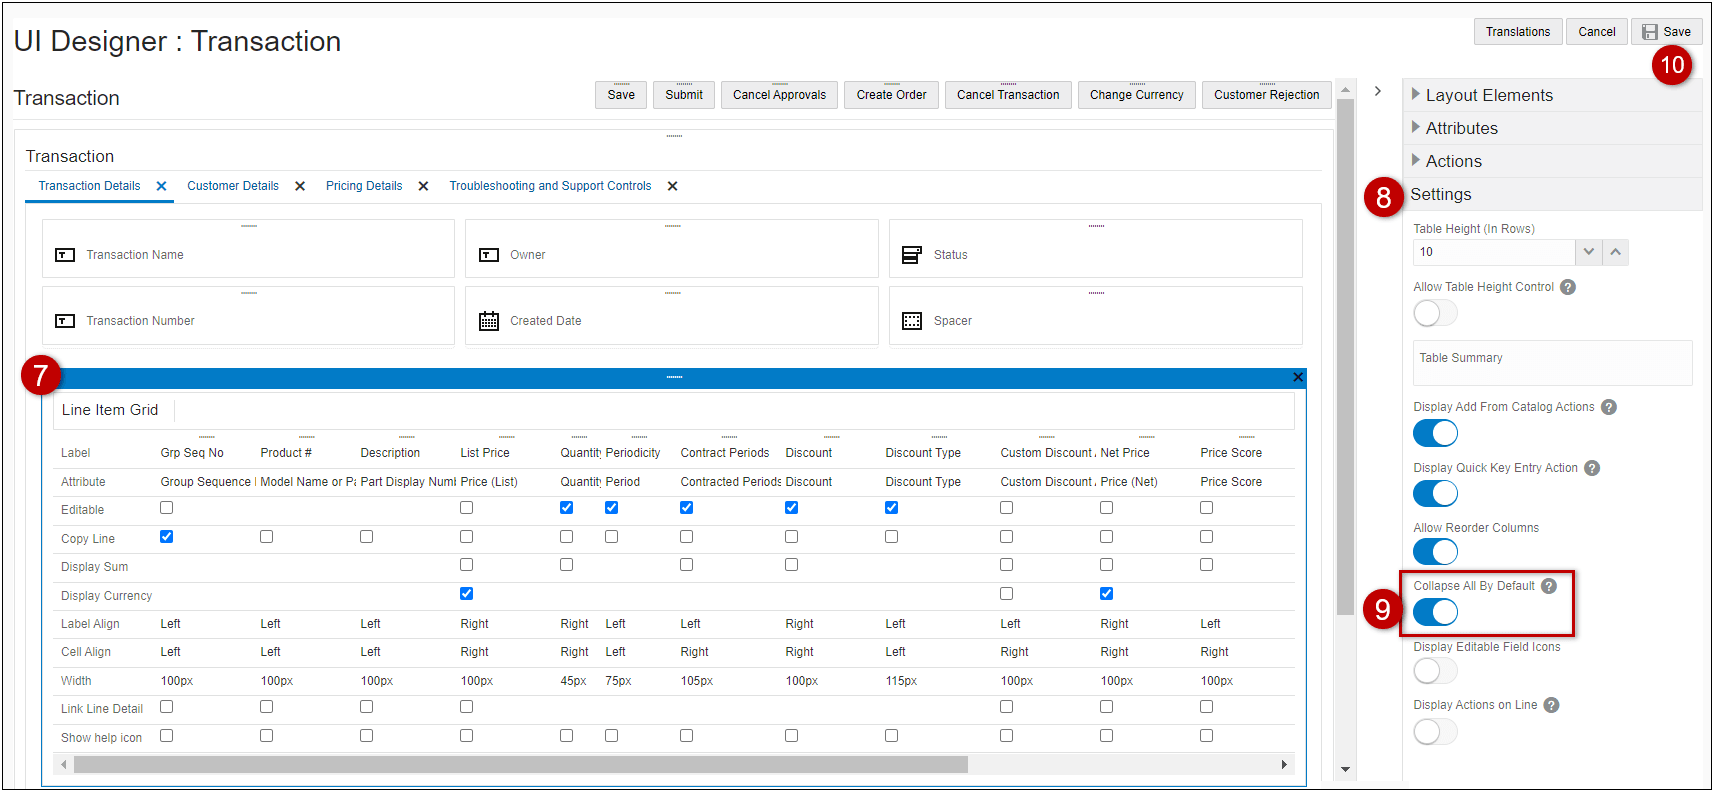
Task: Uncheck Display Currency for List Price
Action: [x=466, y=594]
